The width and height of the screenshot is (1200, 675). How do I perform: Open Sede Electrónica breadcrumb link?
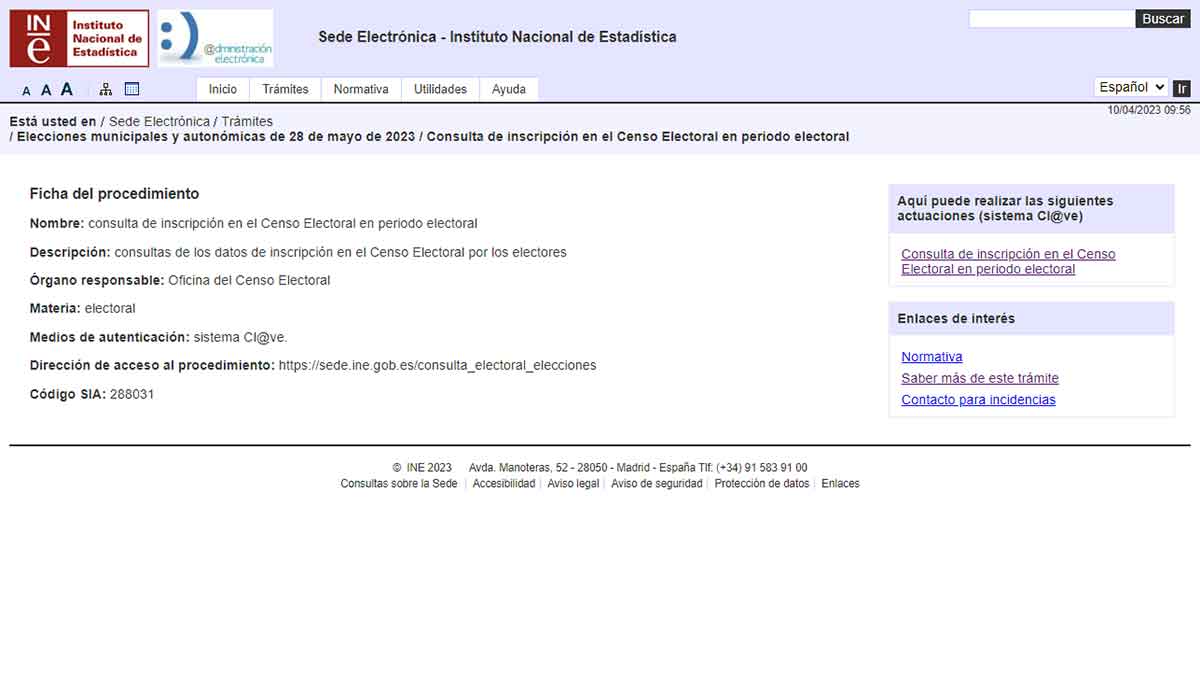160,120
